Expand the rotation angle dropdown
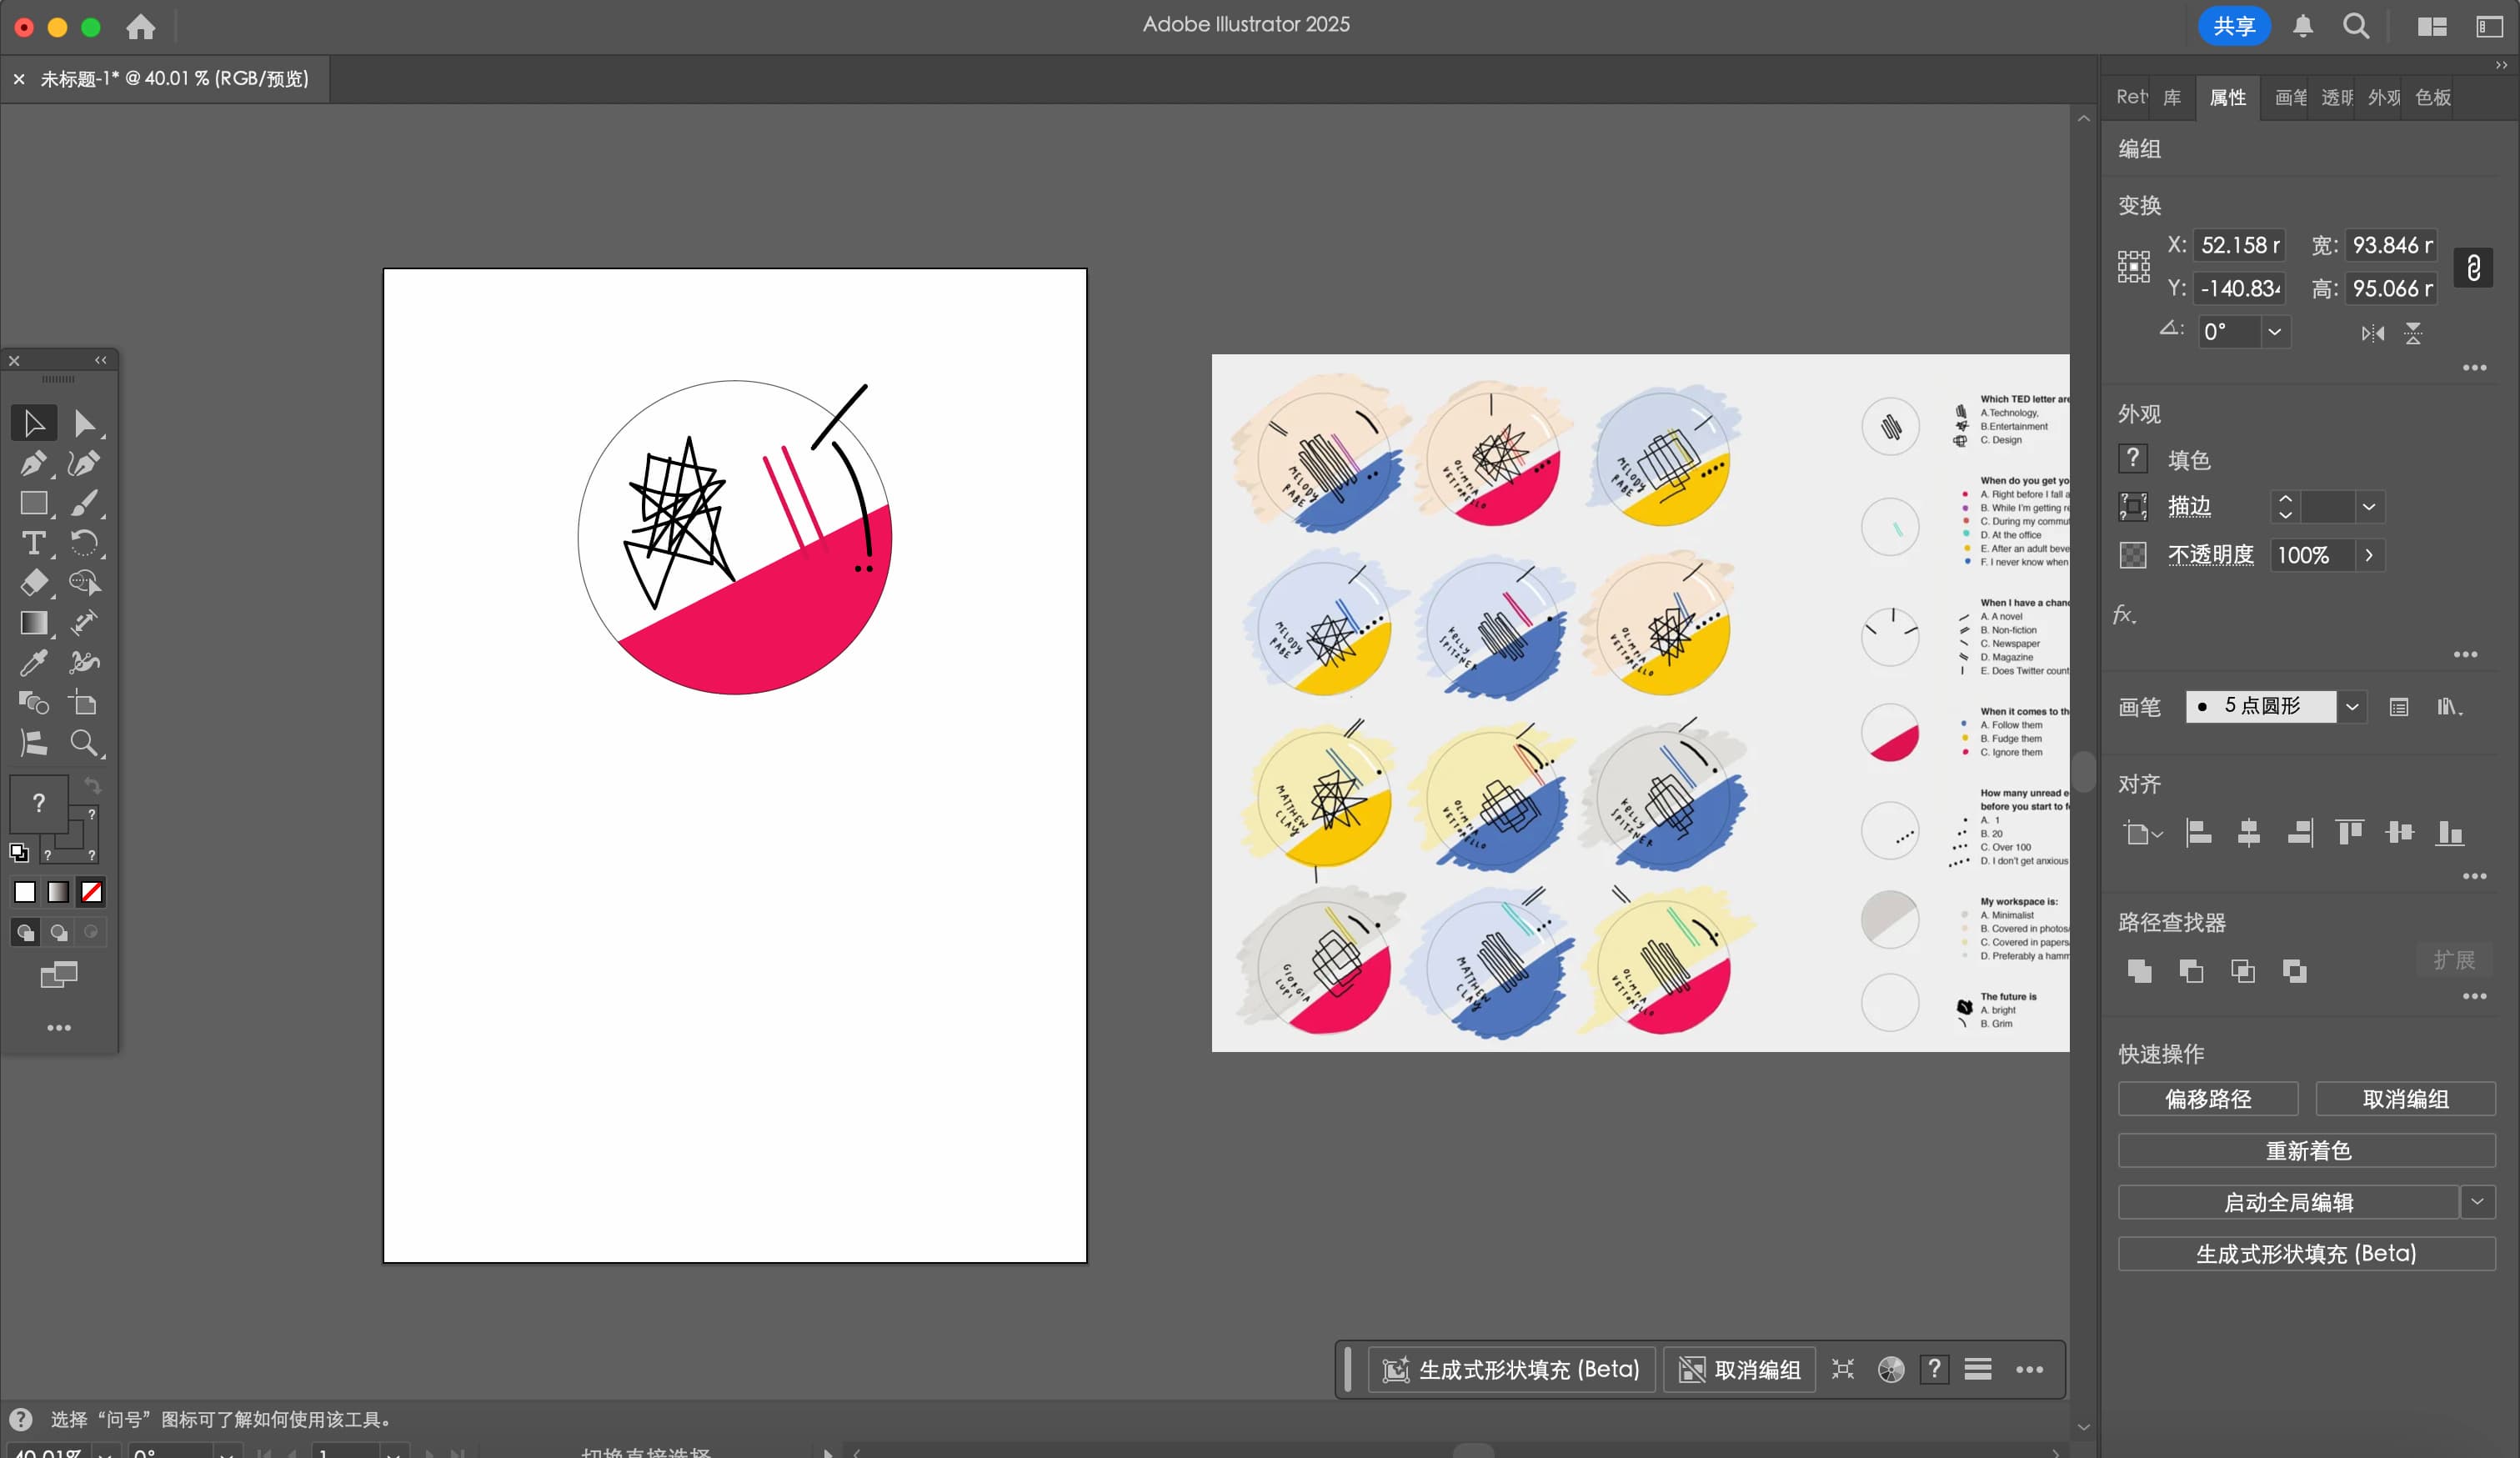 coord(2274,332)
